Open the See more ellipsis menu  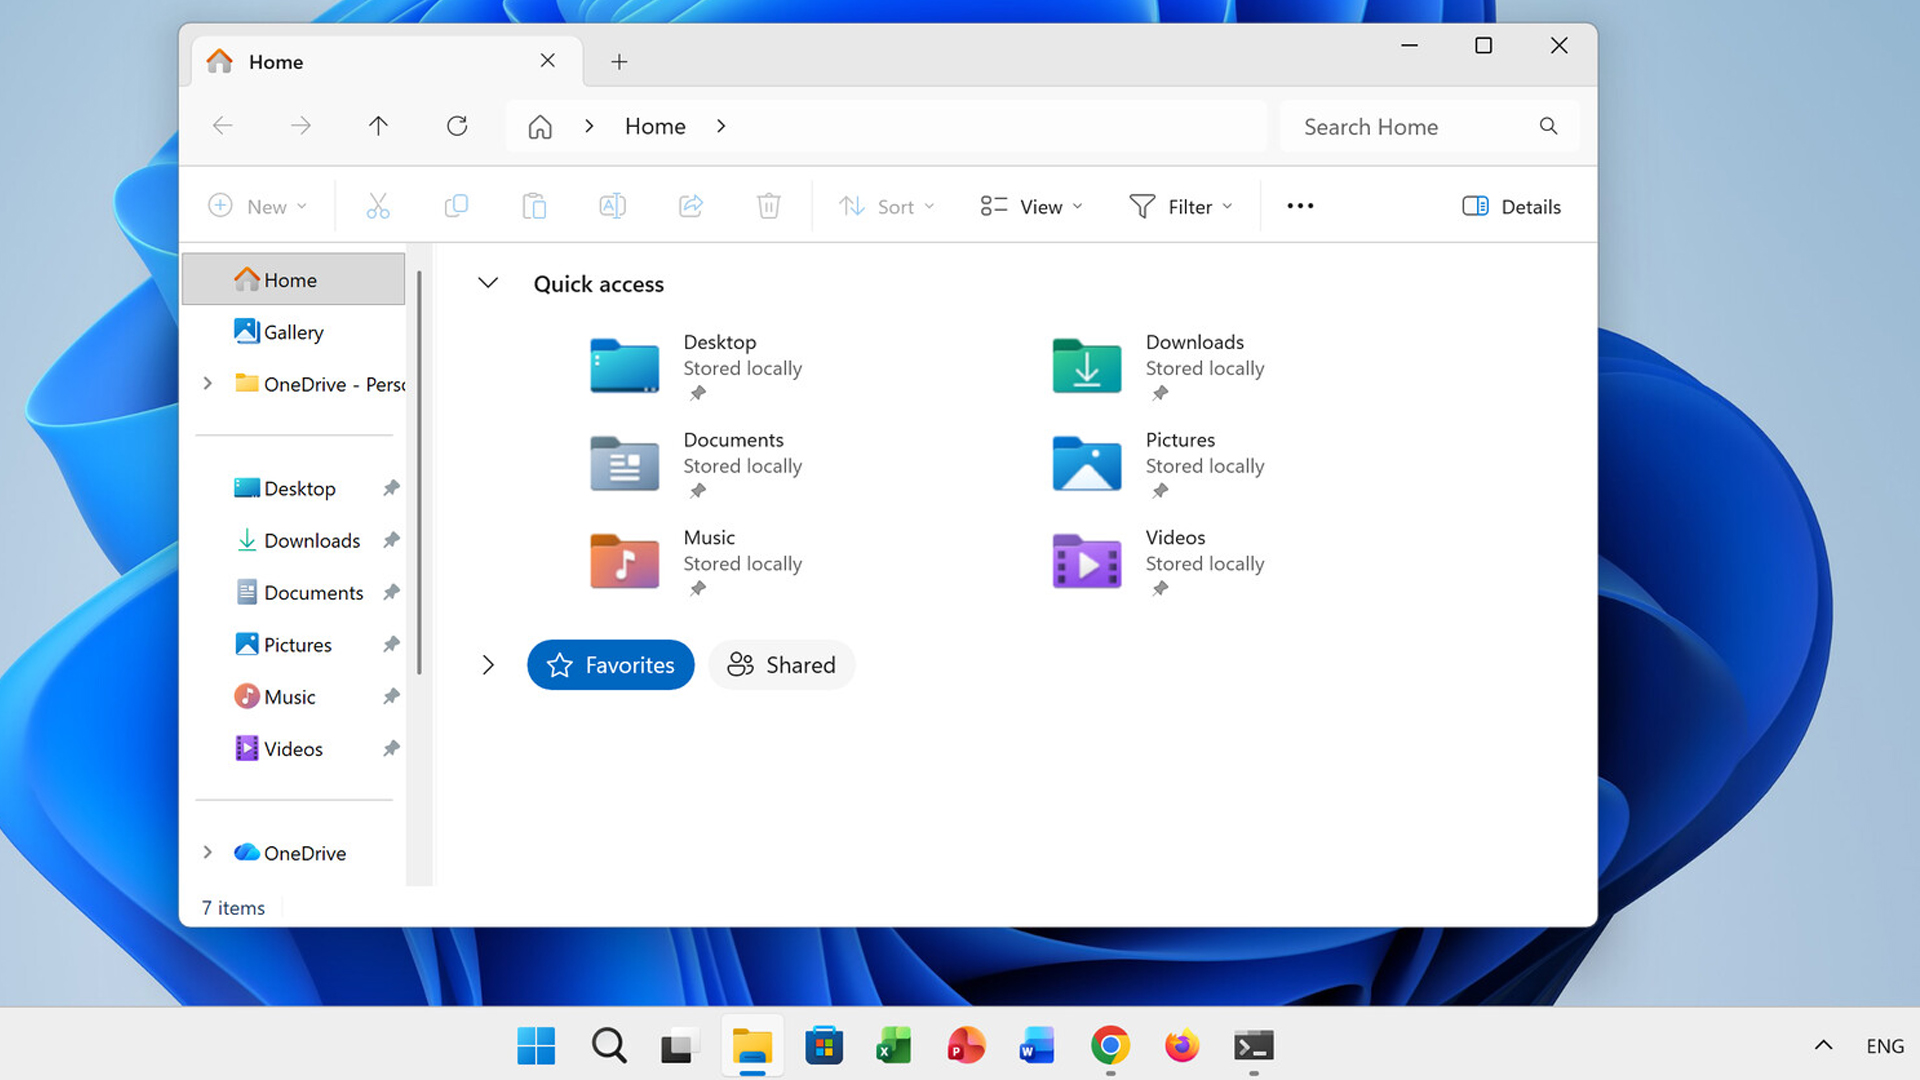[x=1300, y=206]
